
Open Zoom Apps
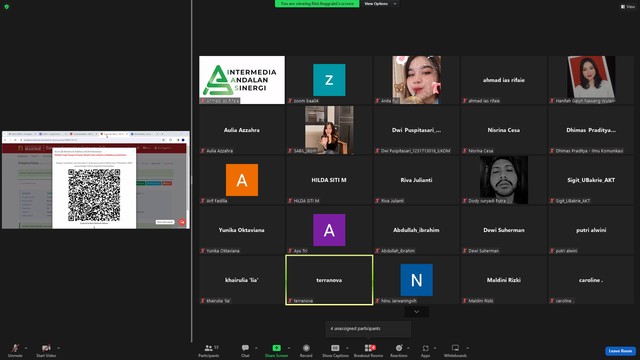pyautogui.click(x=425, y=350)
